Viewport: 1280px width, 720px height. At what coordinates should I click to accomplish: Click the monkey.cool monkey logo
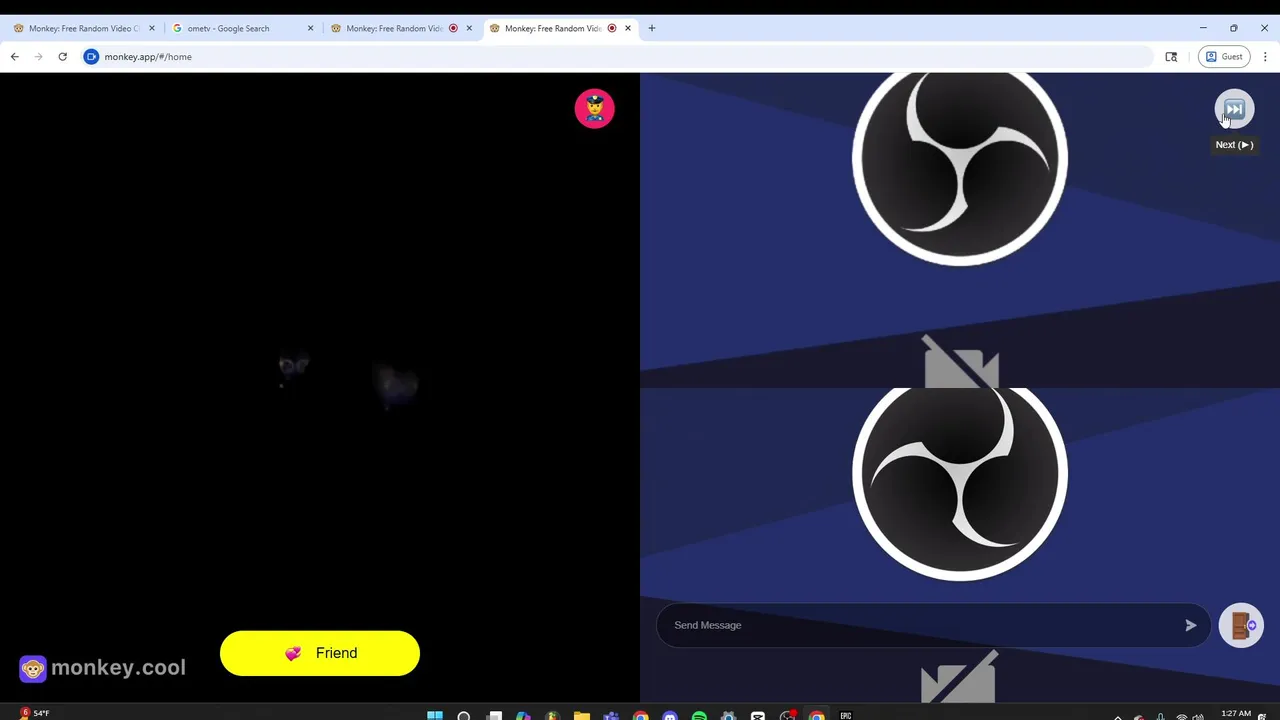[x=33, y=669]
